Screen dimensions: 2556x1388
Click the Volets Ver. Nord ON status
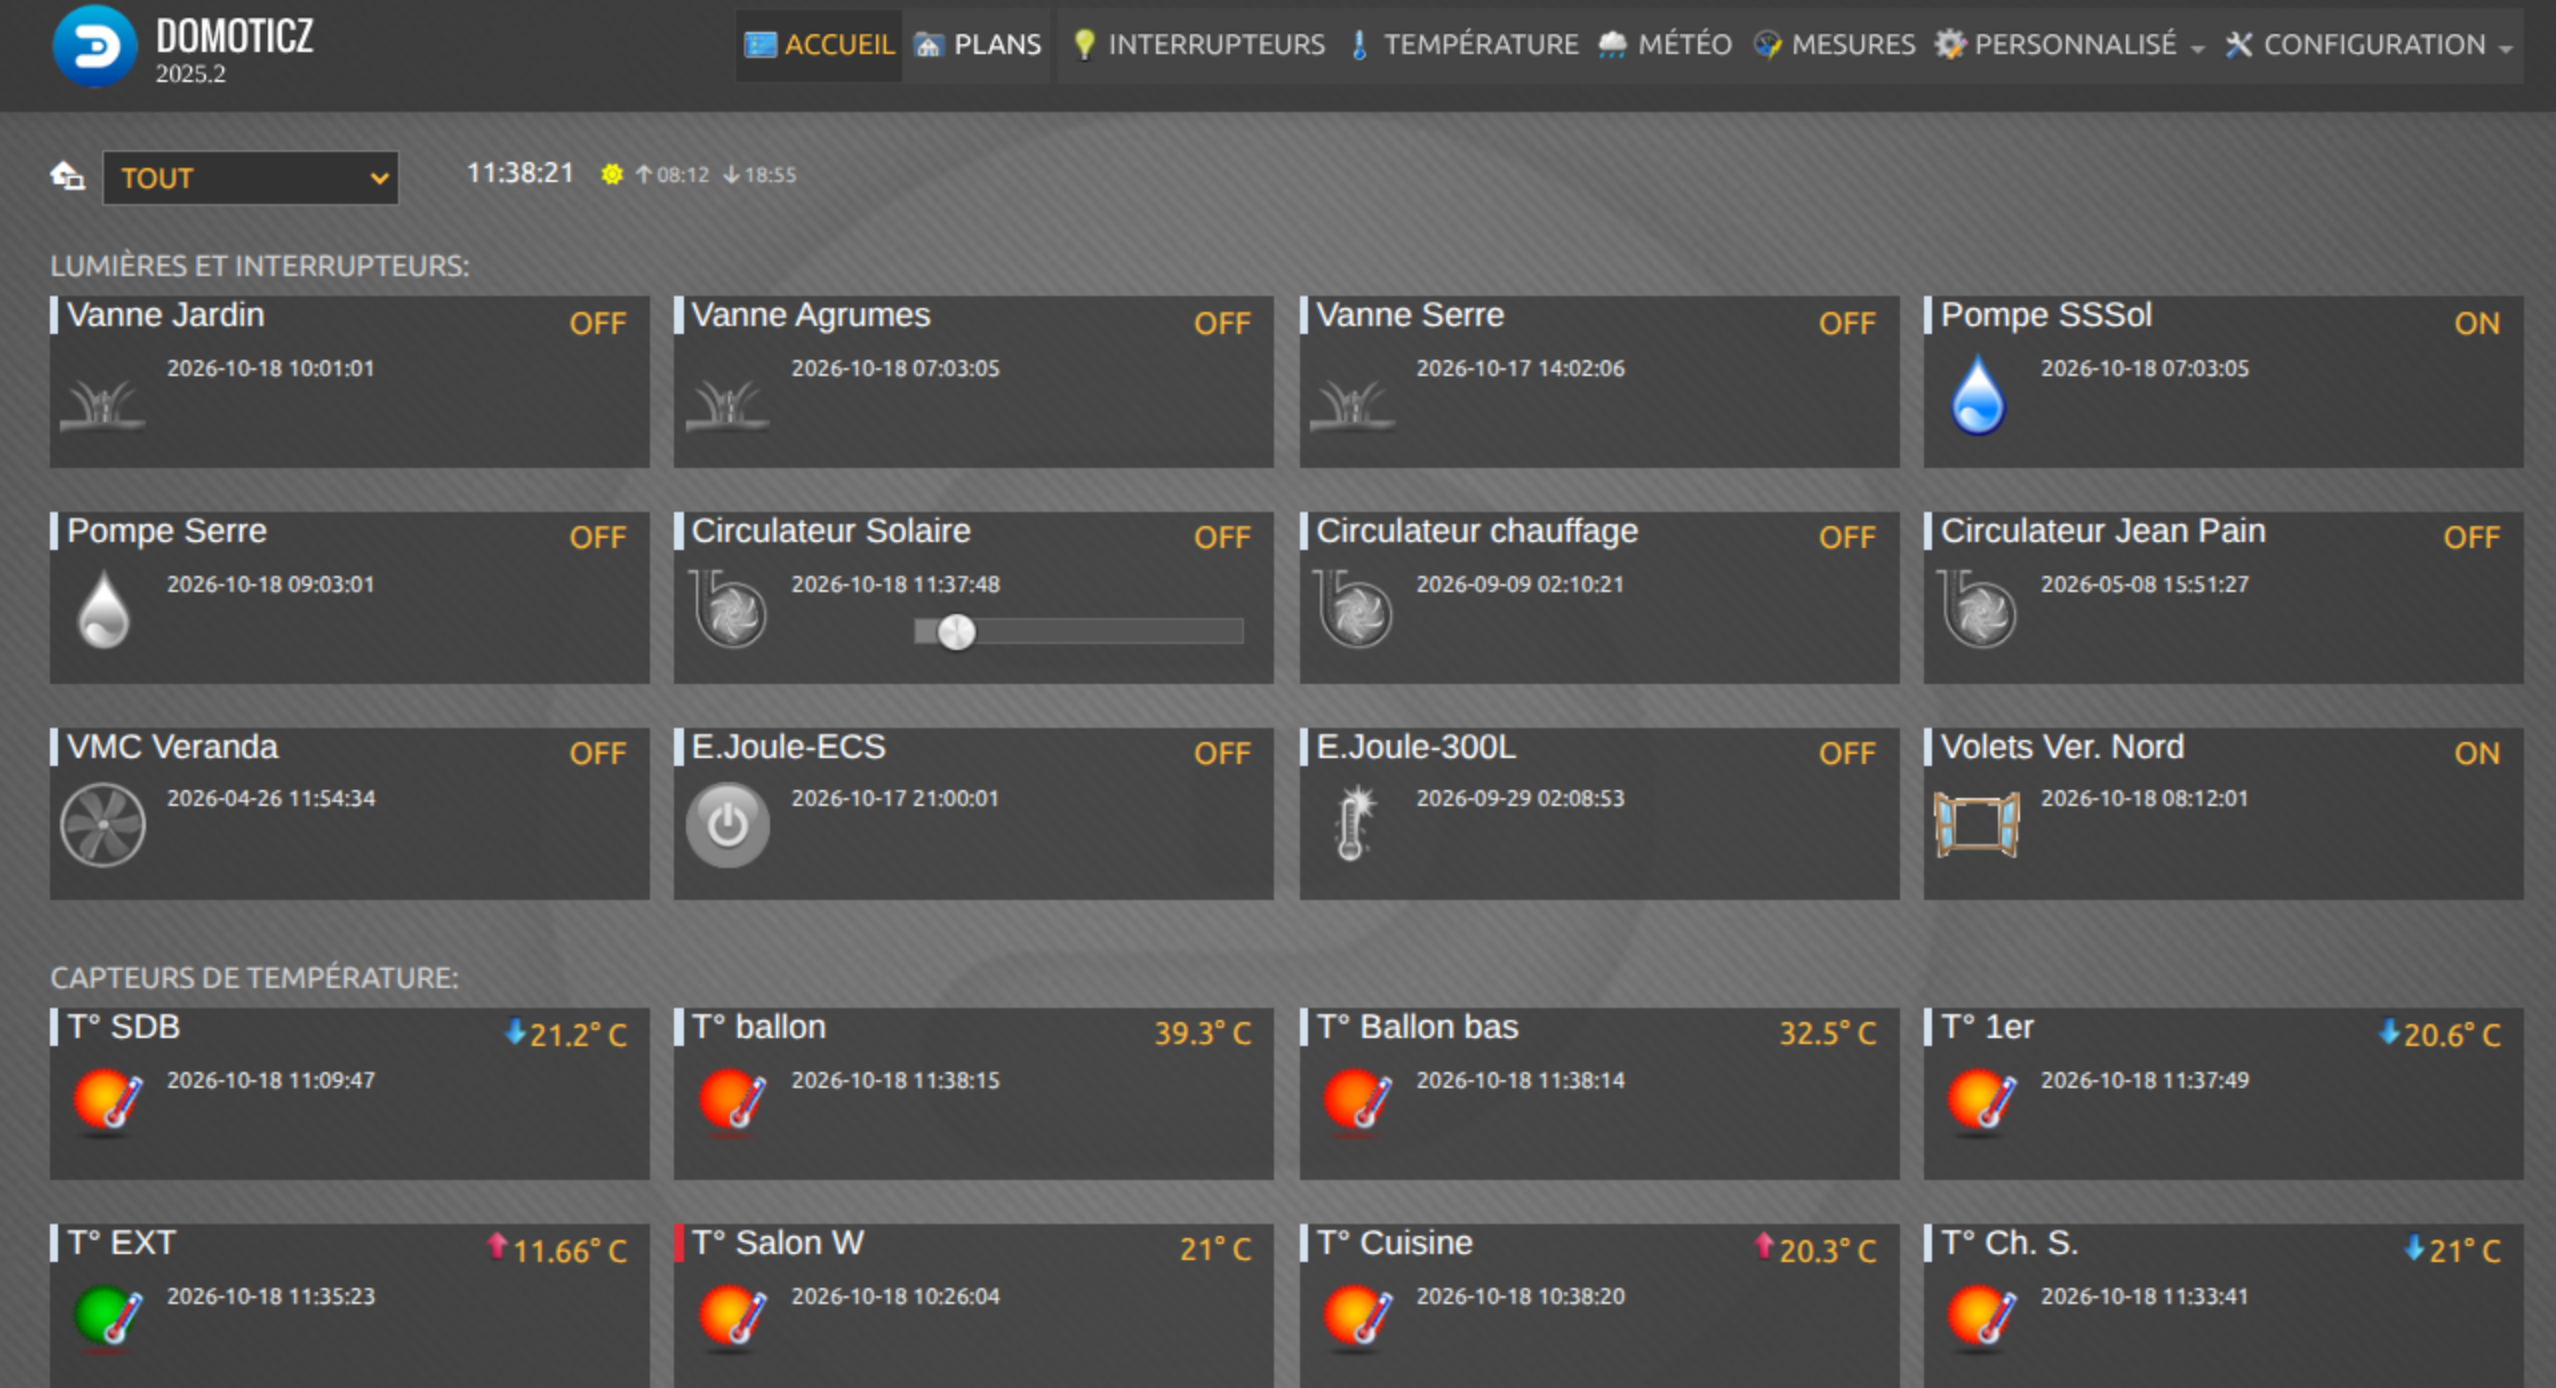pyautogui.click(x=2476, y=753)
